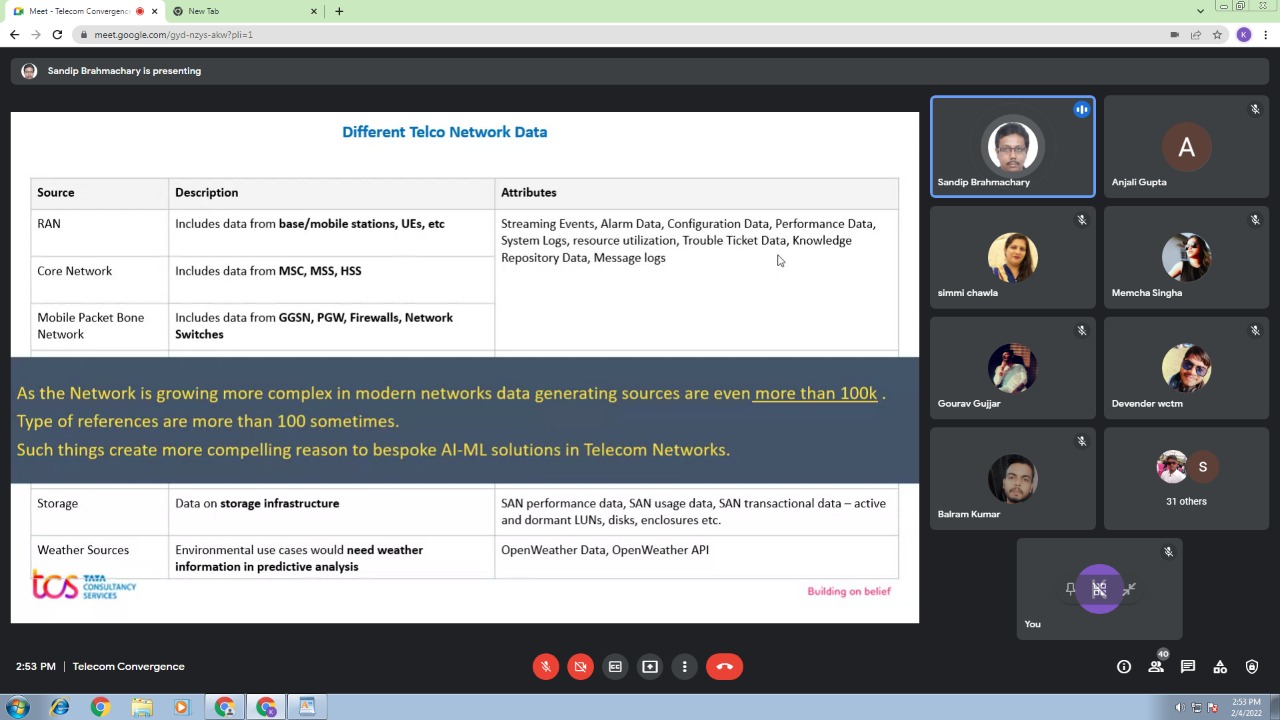Open meeting details info panel
The height and width of the screenshot is (720, 1280).
pyautogui.click(x=1124, y=667)
